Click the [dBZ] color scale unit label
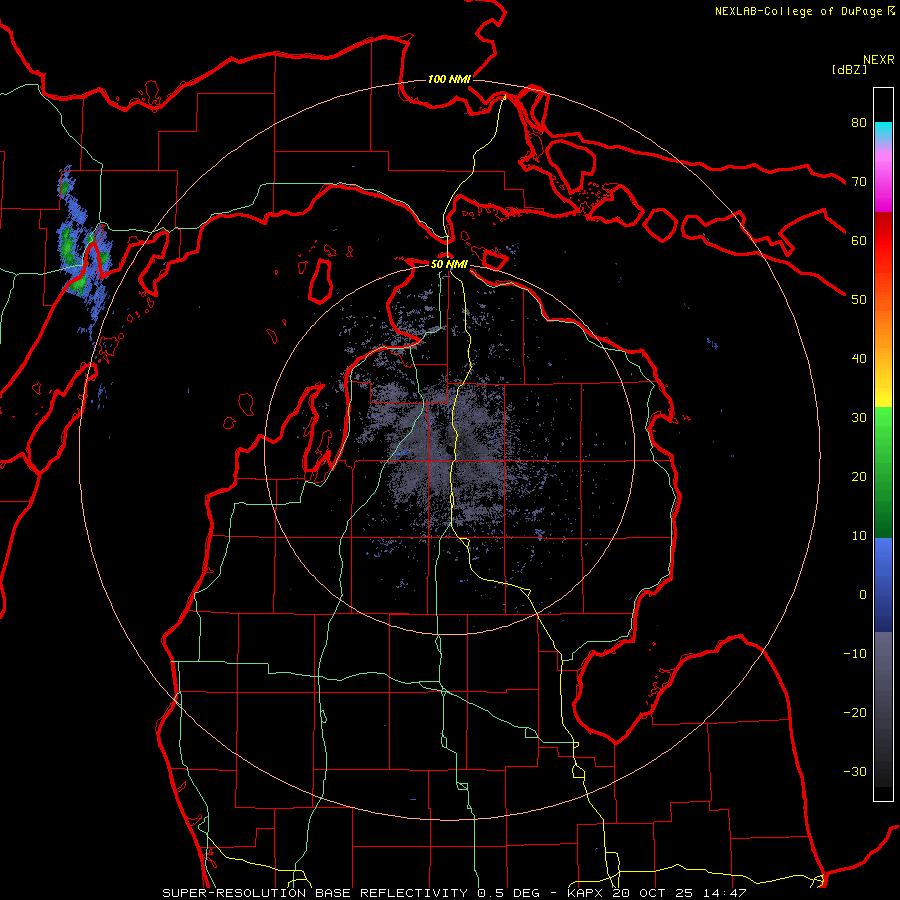900x900 pixels. click(x=849, y=69)
